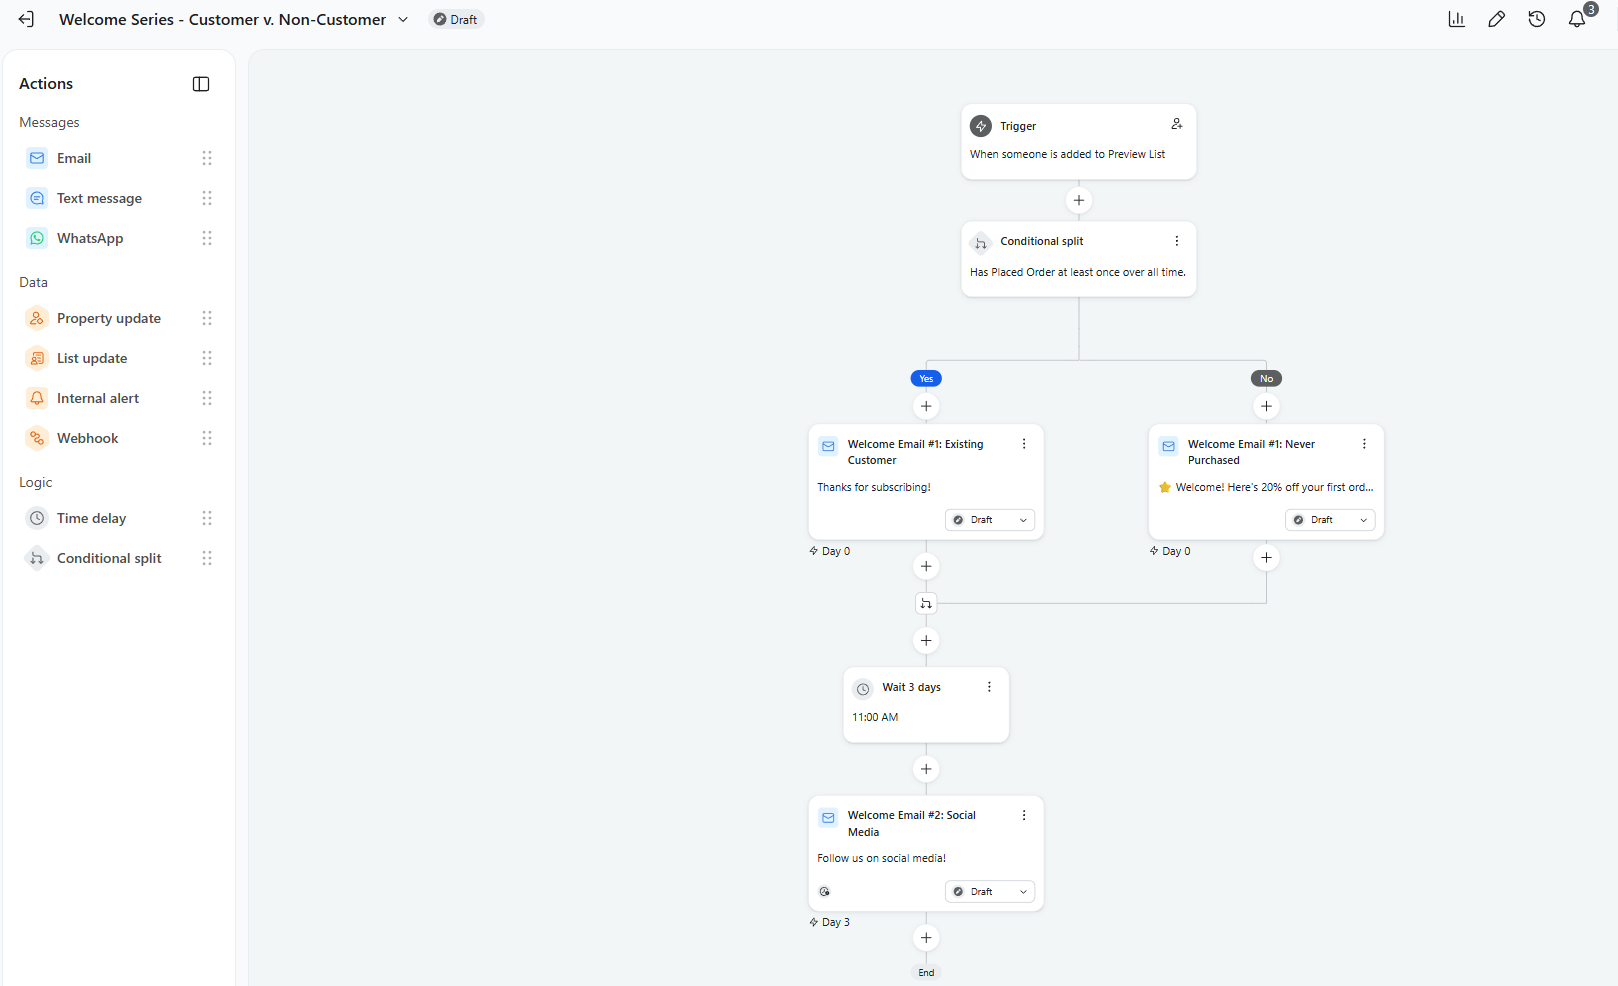Click the trigger profile filter icon
Image resolution: width=1618 pixels, height=986 pixels.
click(1177, 124)
